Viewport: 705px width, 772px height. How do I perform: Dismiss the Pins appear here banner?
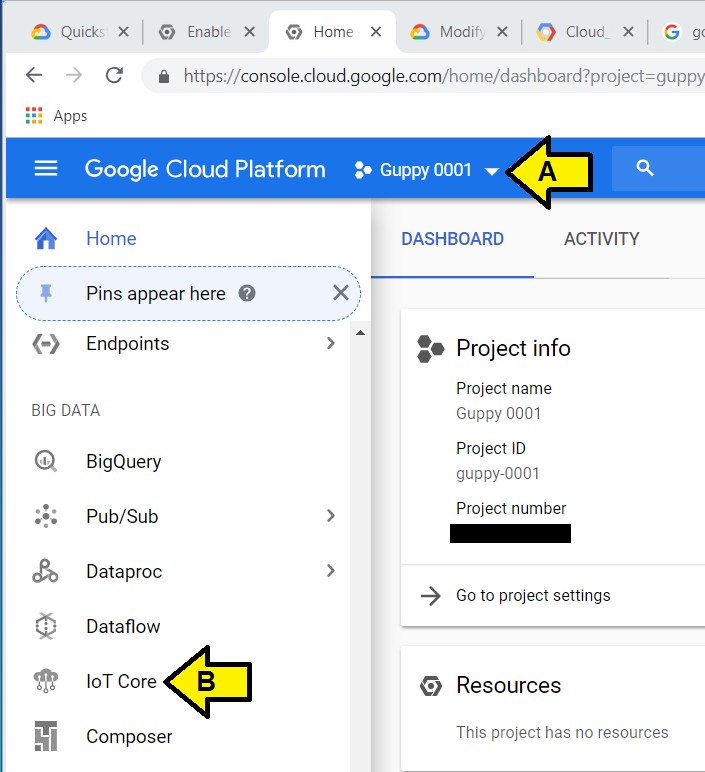(x=341, y=293)
